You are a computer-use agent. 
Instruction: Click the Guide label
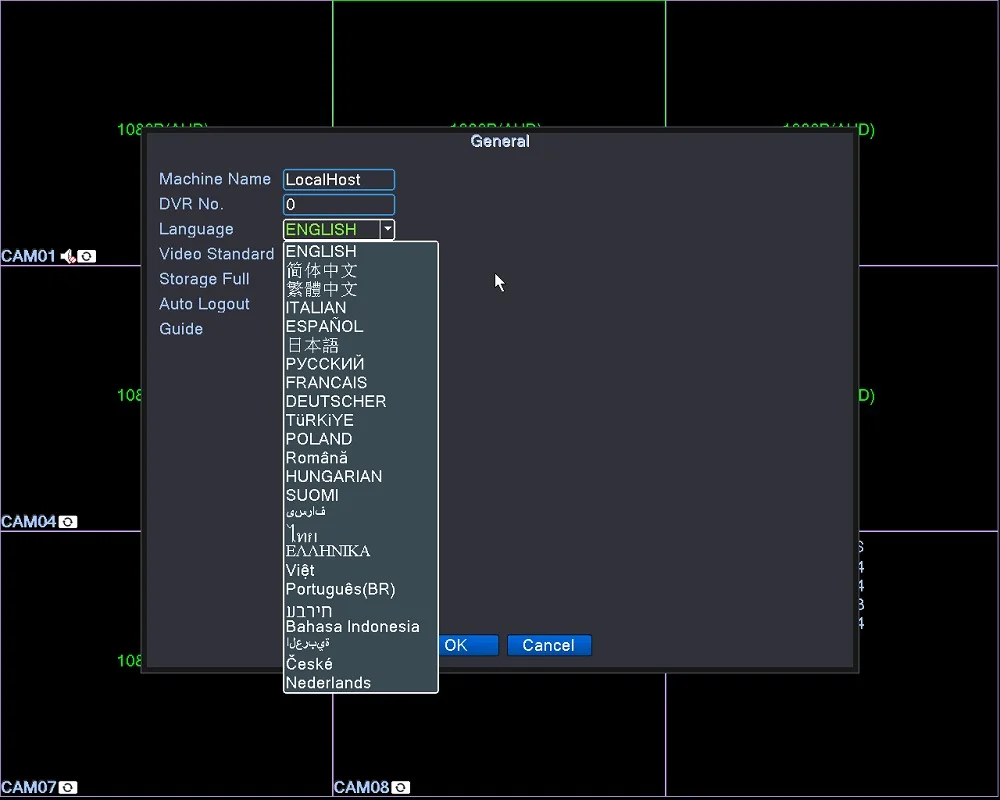[181, 329]
